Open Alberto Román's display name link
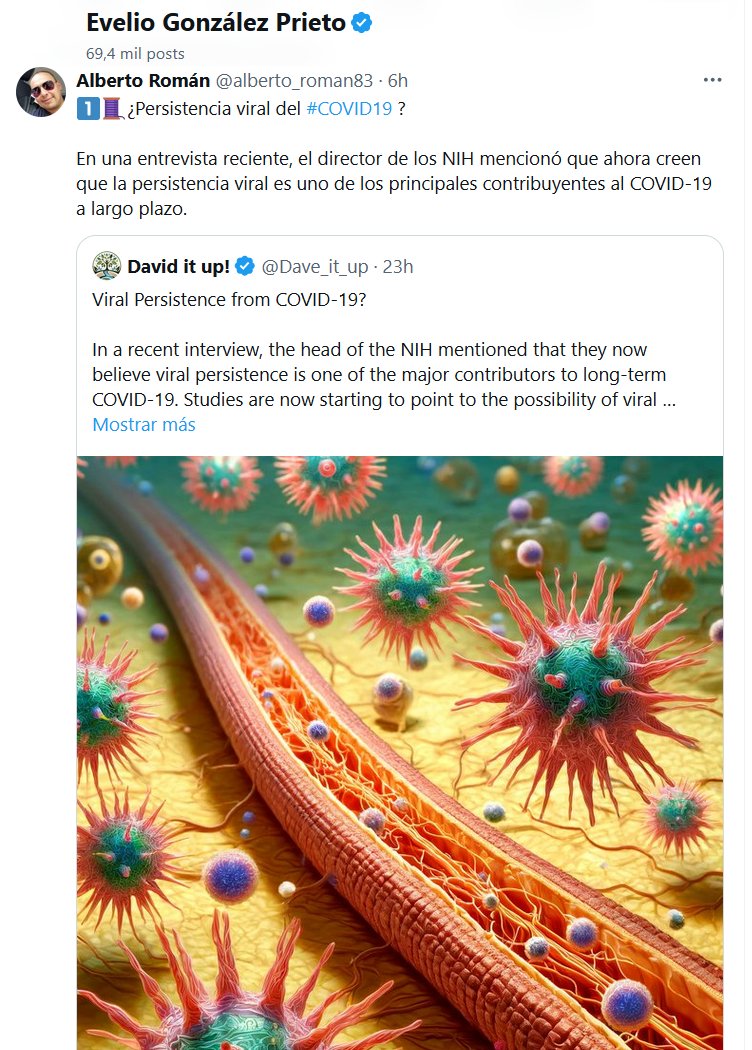 pyautogui.click(x=142, y=81)
